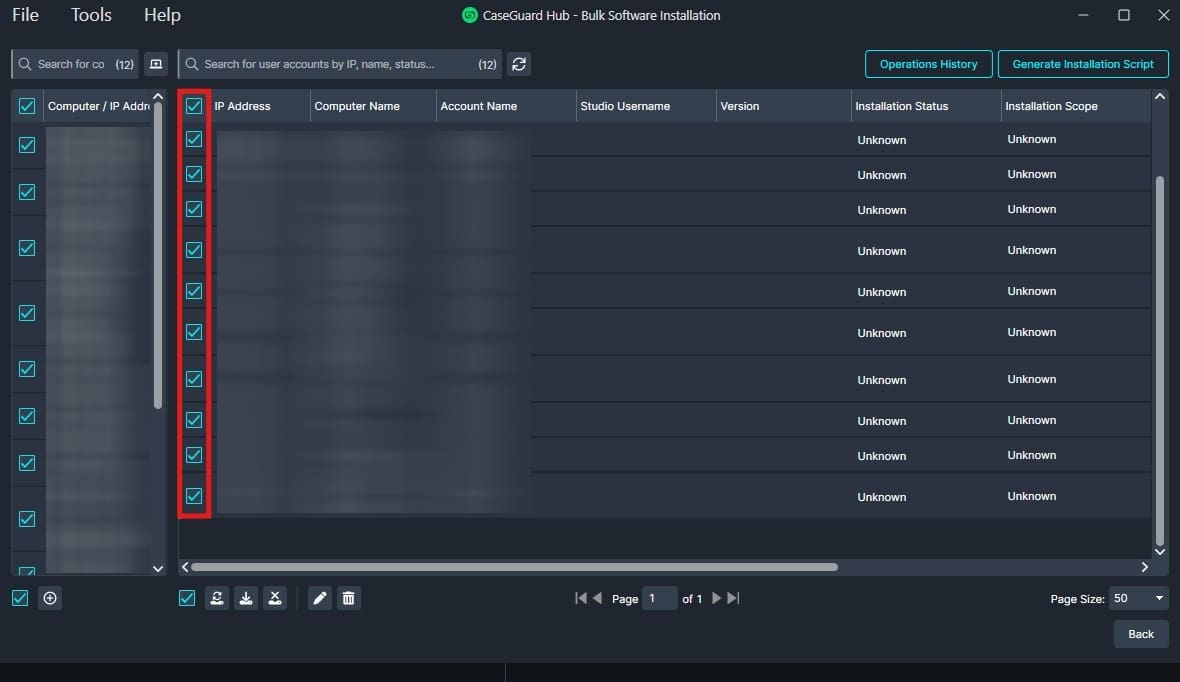Refresh the user accounts list
Viewport: 1180px width, 682px height.
(518, 64)
